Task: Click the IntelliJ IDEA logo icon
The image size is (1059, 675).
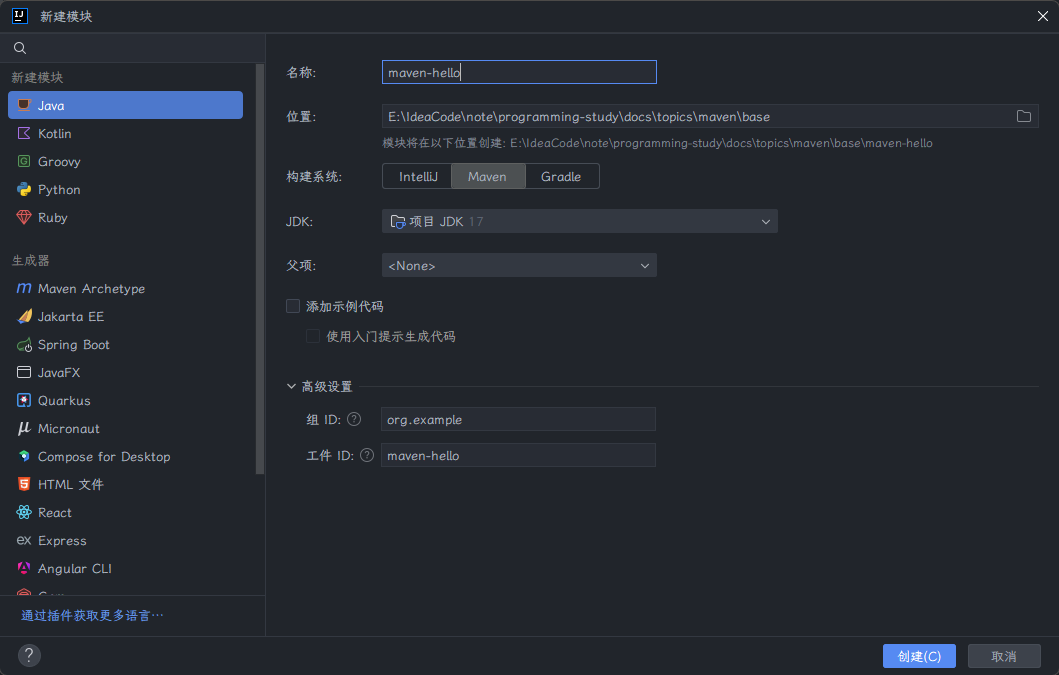Action: pyautogui.click(x=20, y=16)
